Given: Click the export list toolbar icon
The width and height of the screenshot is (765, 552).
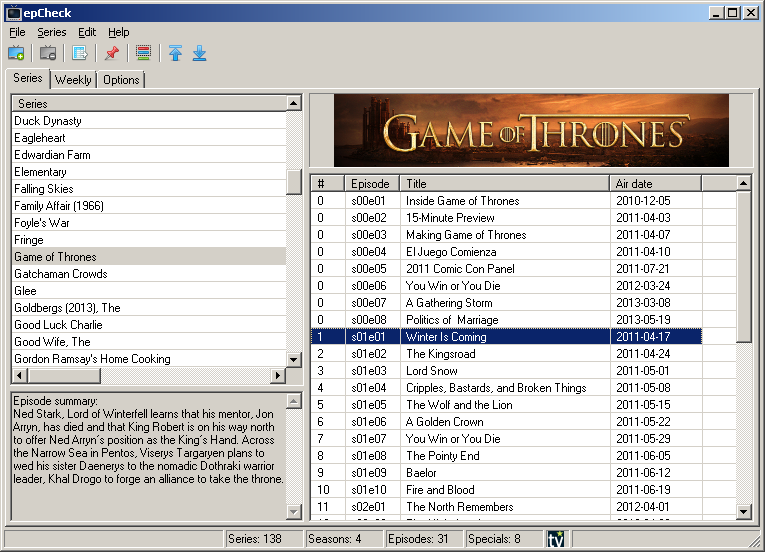Looking at the screenshot, I should pos(80,53).
